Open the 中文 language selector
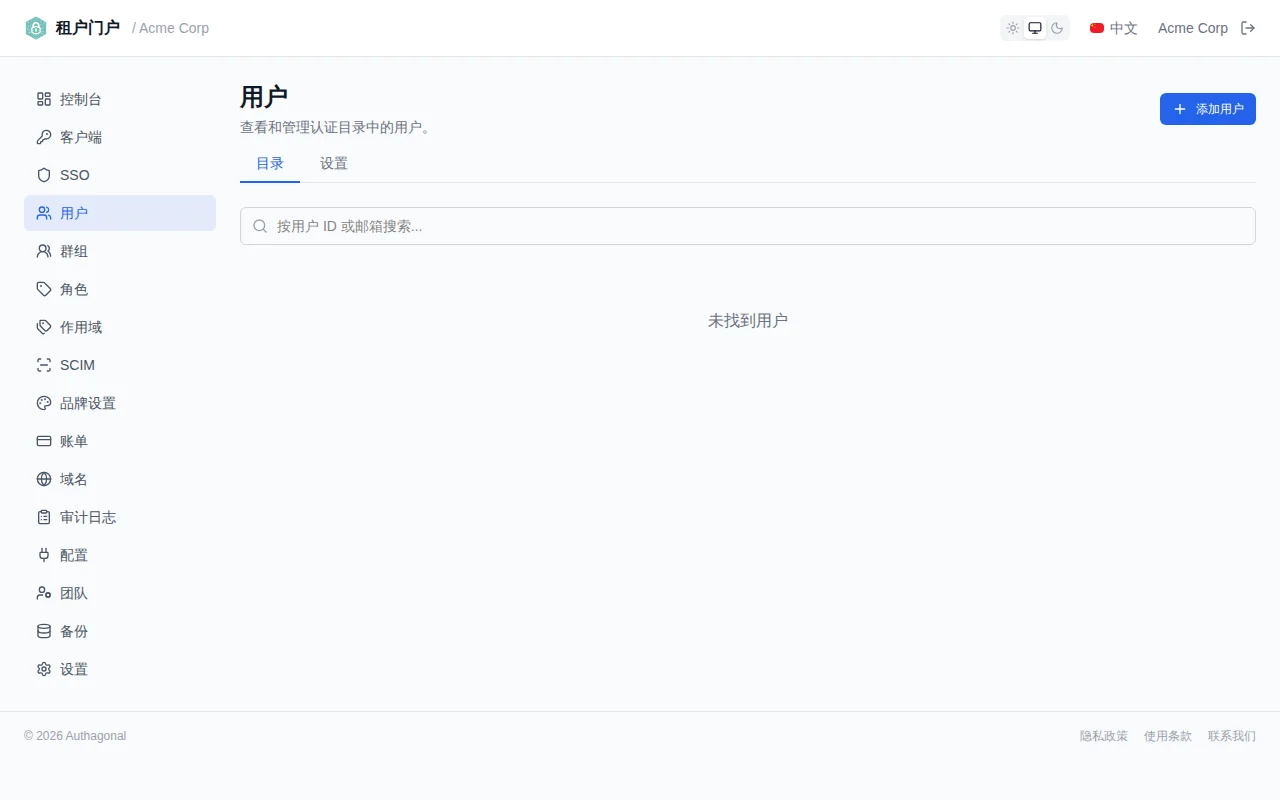The image size is (1280, 800). 1114,28
